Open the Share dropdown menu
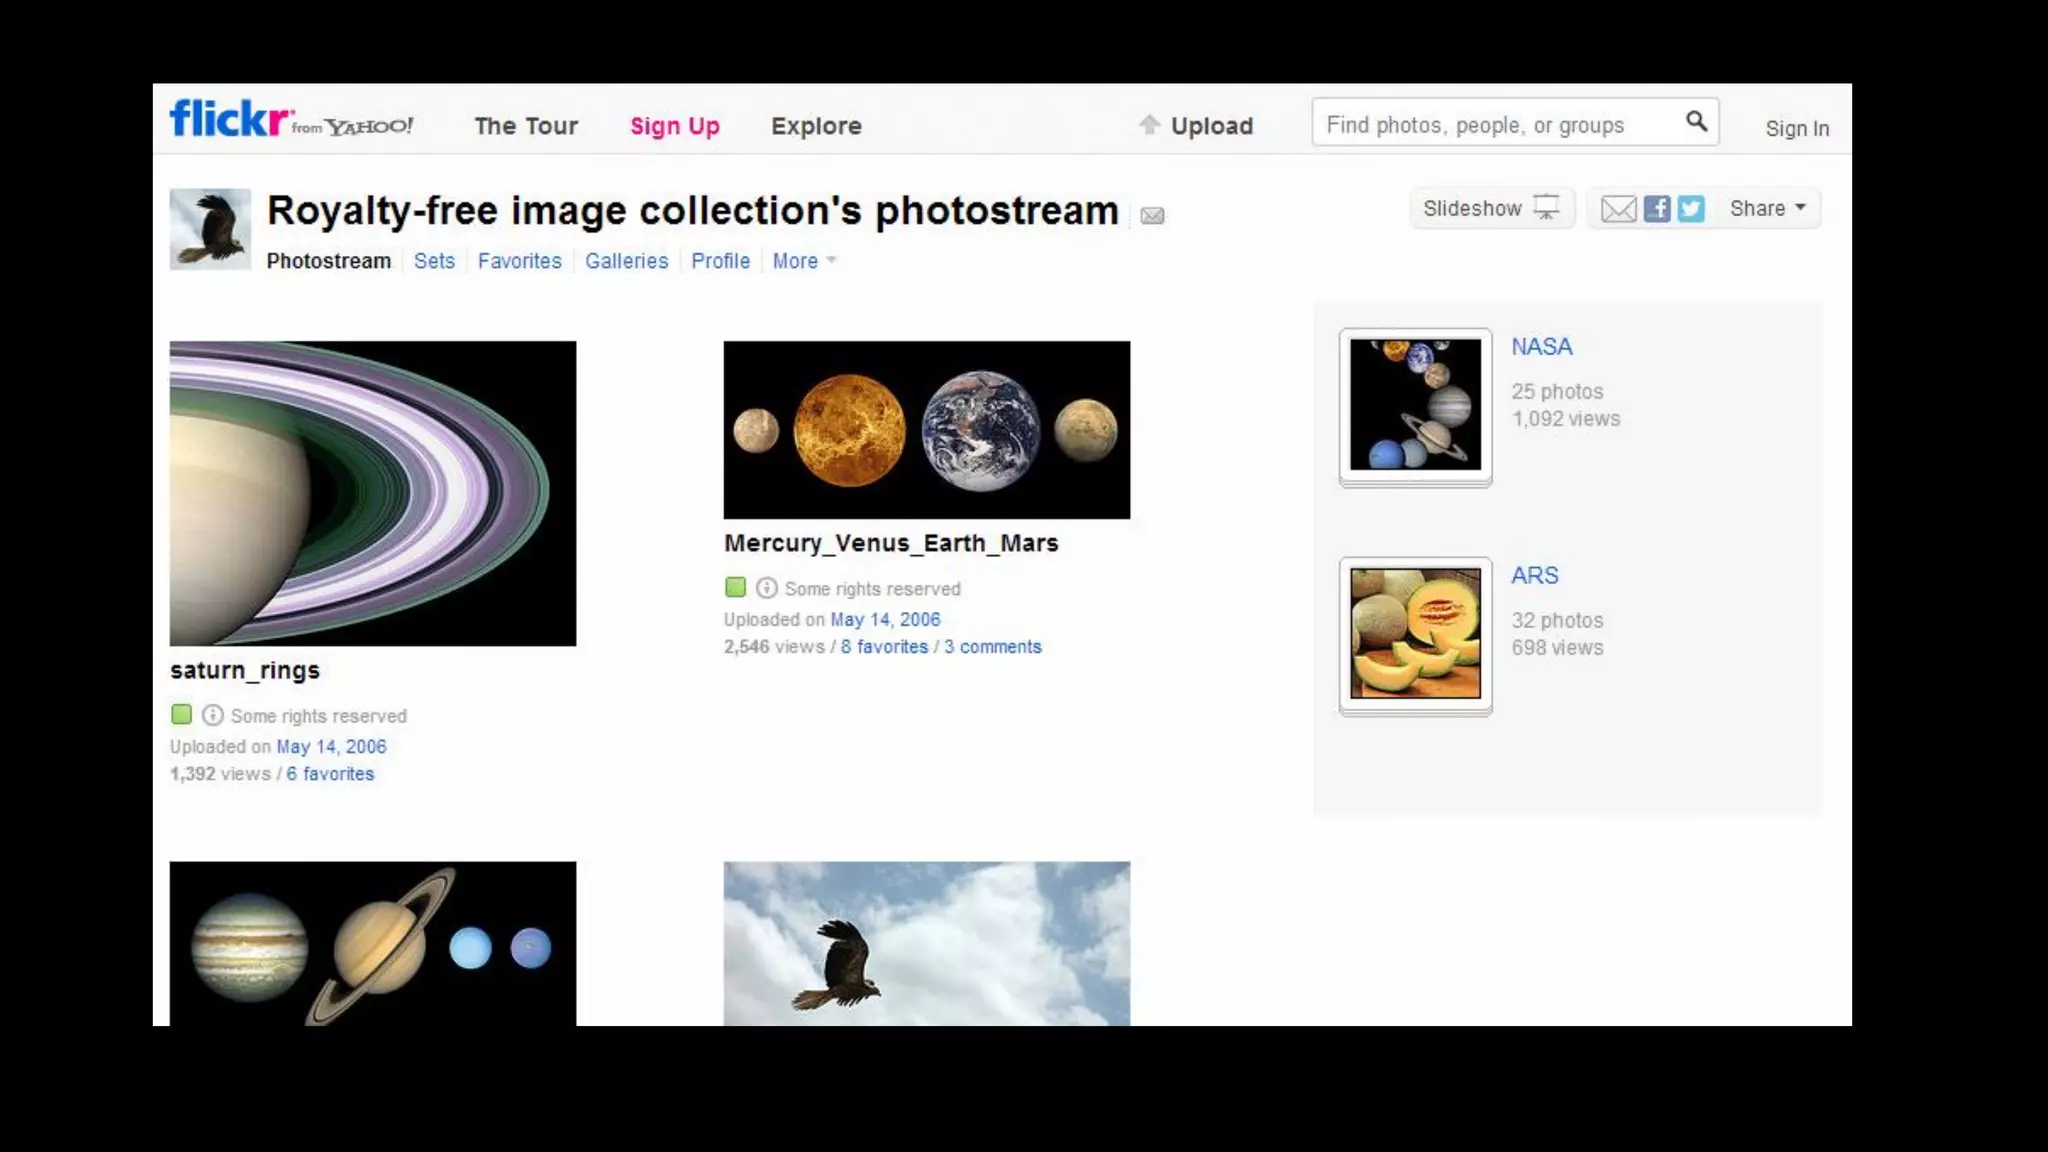Image resolution: width=2048 pixels, height=1152 pixels. (x=1767, y=208)
